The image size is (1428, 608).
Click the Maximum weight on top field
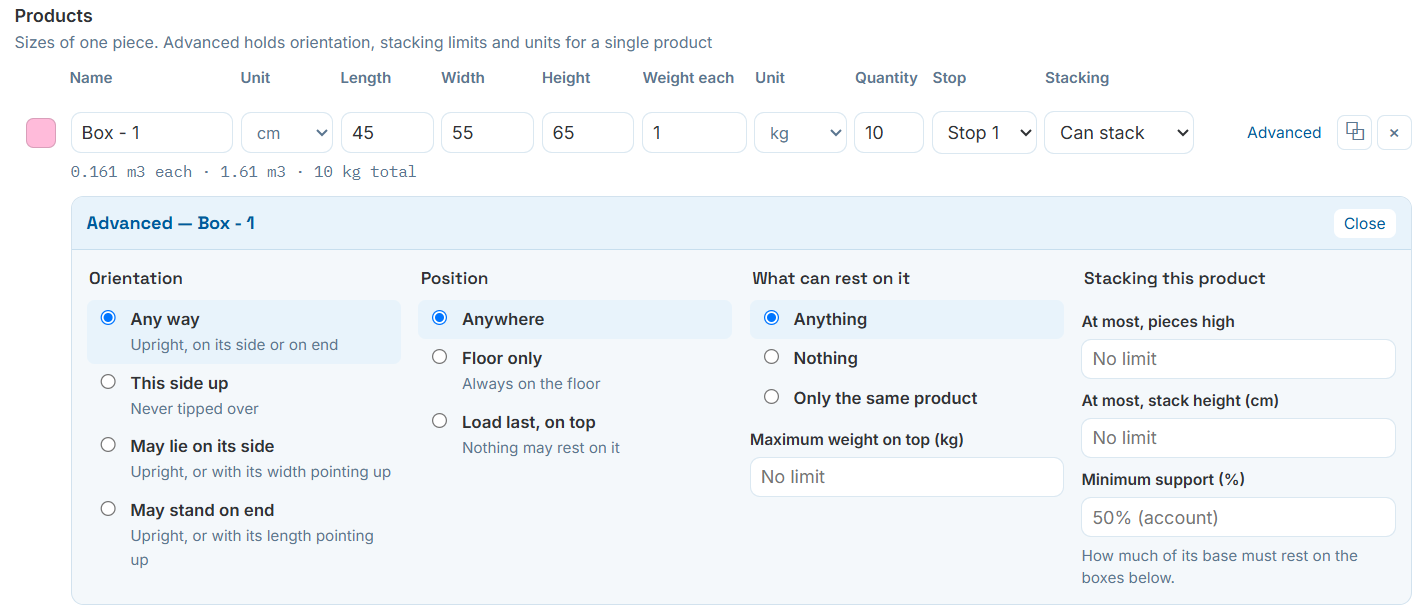point(907,477)
